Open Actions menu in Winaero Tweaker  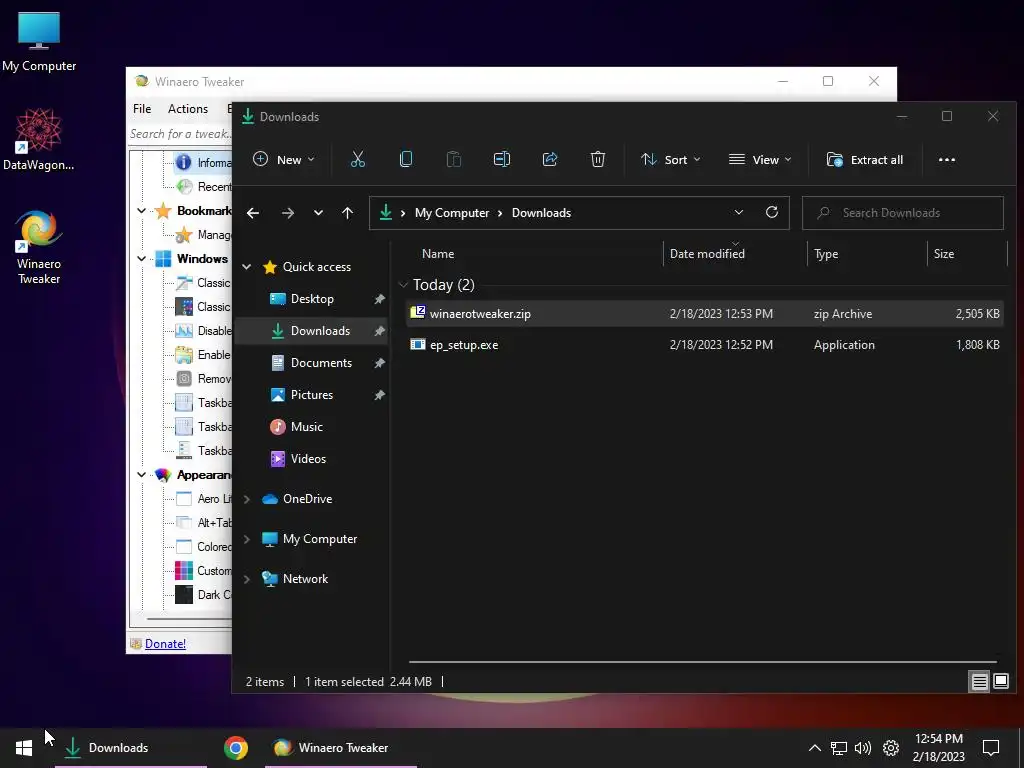(x=187, y=108)
